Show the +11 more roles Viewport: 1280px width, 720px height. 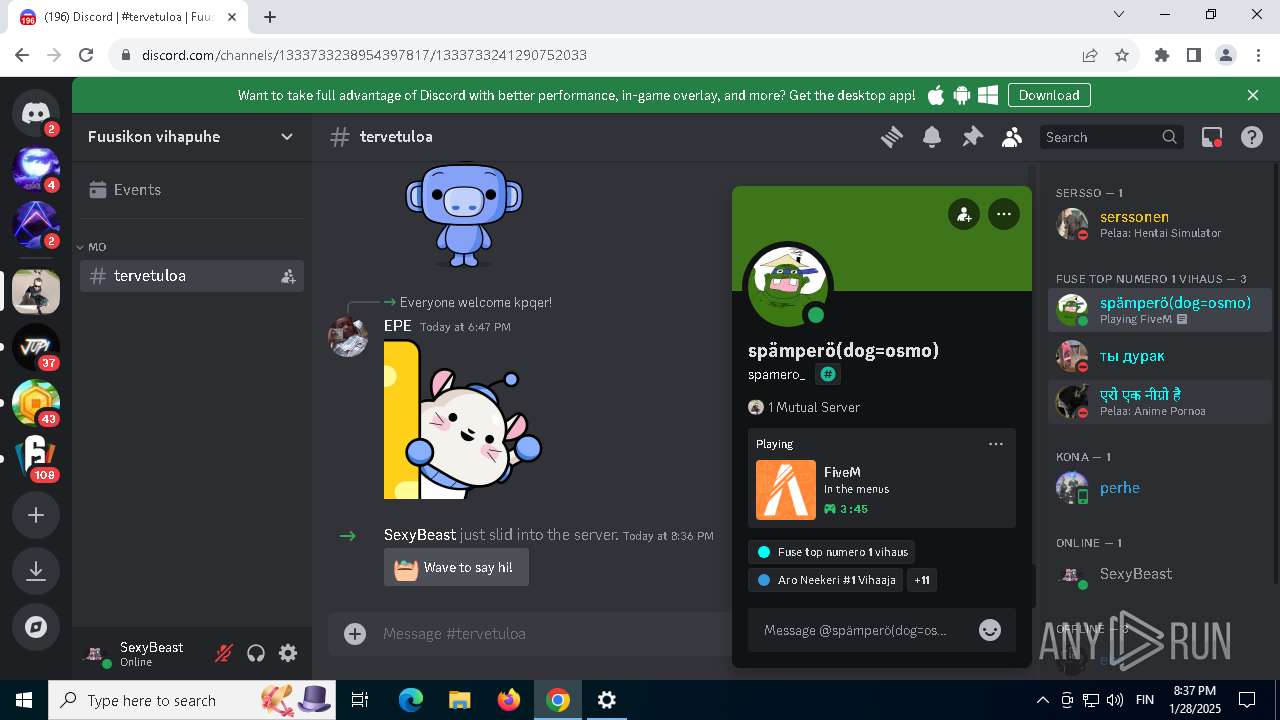coord(922,580)
